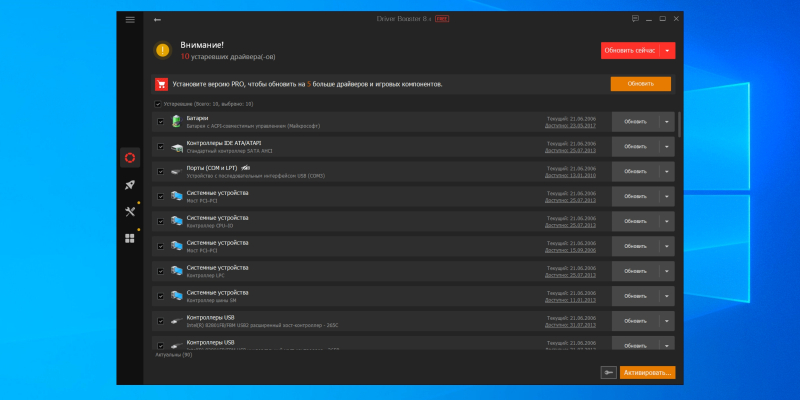Click the red Обновить сейчас button
Viewport: 800px width, 400px height.
coord(630,50)
